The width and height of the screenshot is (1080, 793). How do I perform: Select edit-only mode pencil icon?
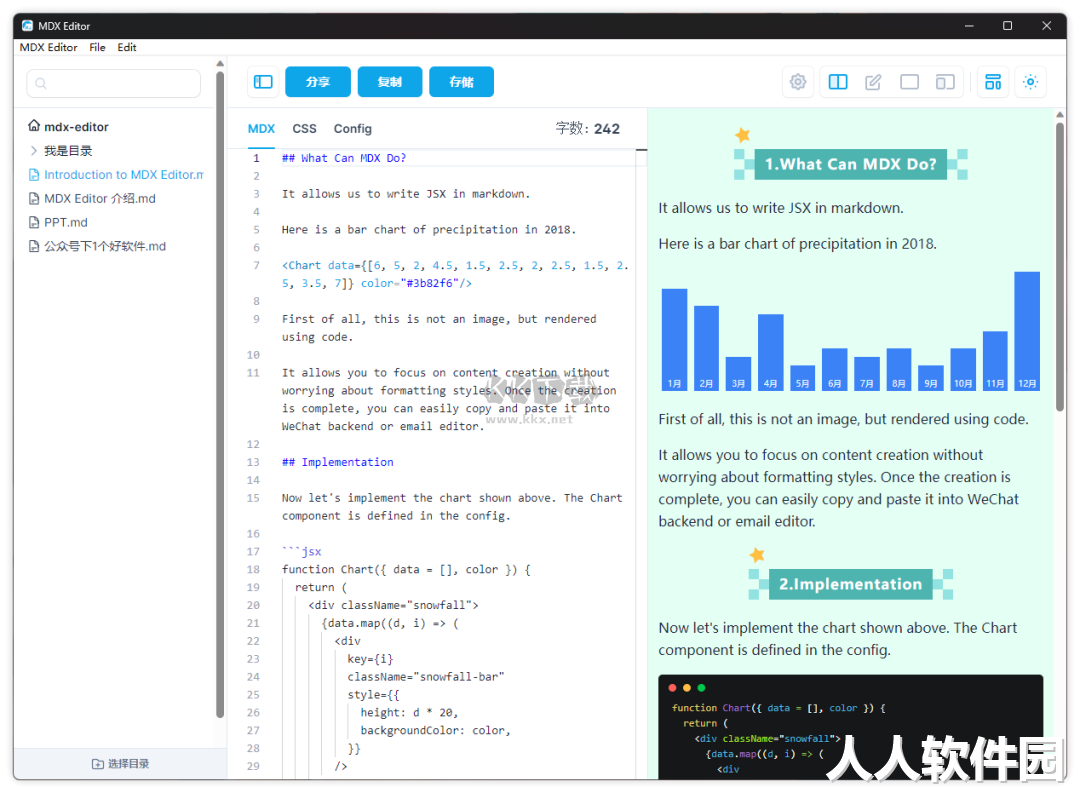pyautogui.click(x=873, y=82)
